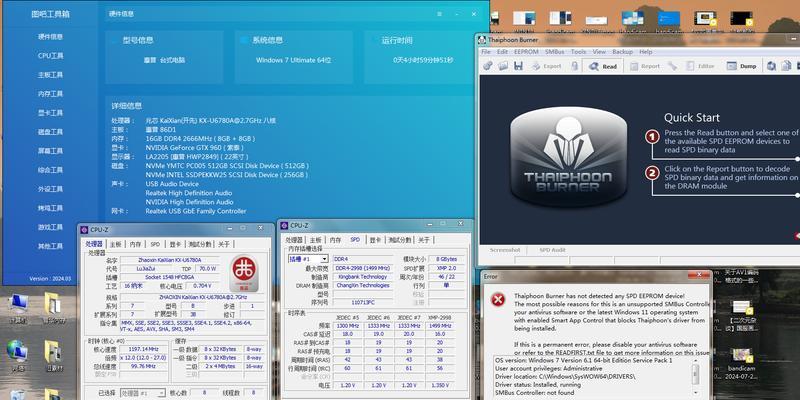The image size is (800, 400).
Task: Open the SMBus menu
Action: tap(555, 52)
